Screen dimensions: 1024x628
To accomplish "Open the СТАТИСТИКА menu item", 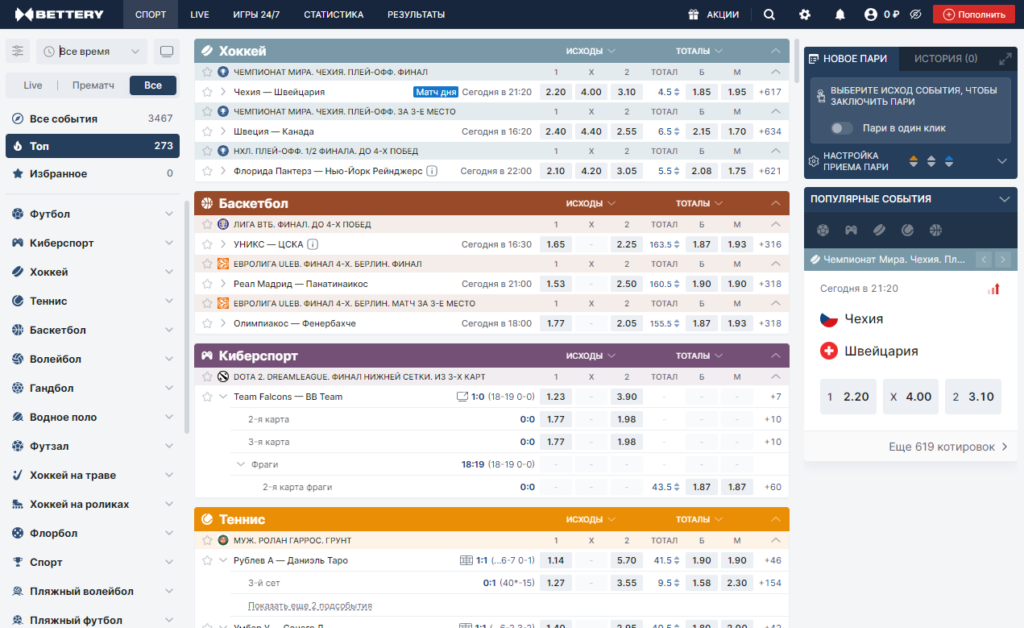I will (x=333, y=14).
